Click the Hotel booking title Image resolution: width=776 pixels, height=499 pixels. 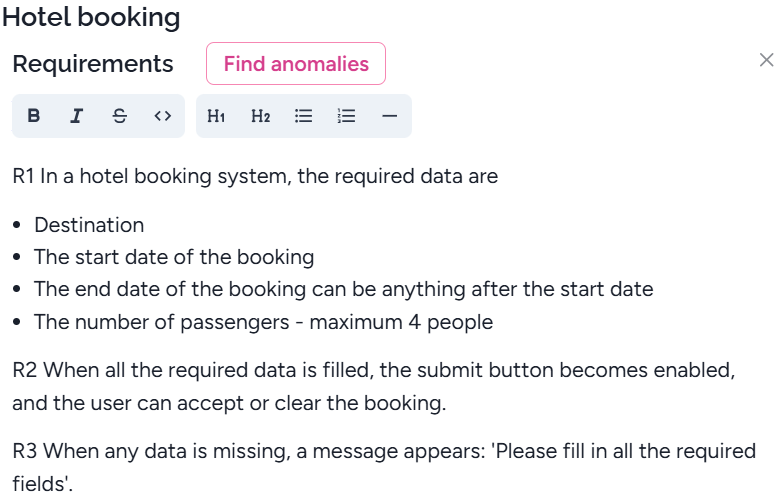coord(91,17)
